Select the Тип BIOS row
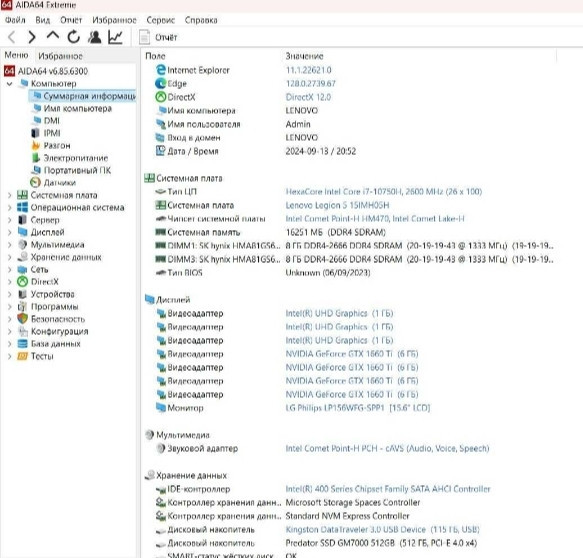 pos(350,273)
